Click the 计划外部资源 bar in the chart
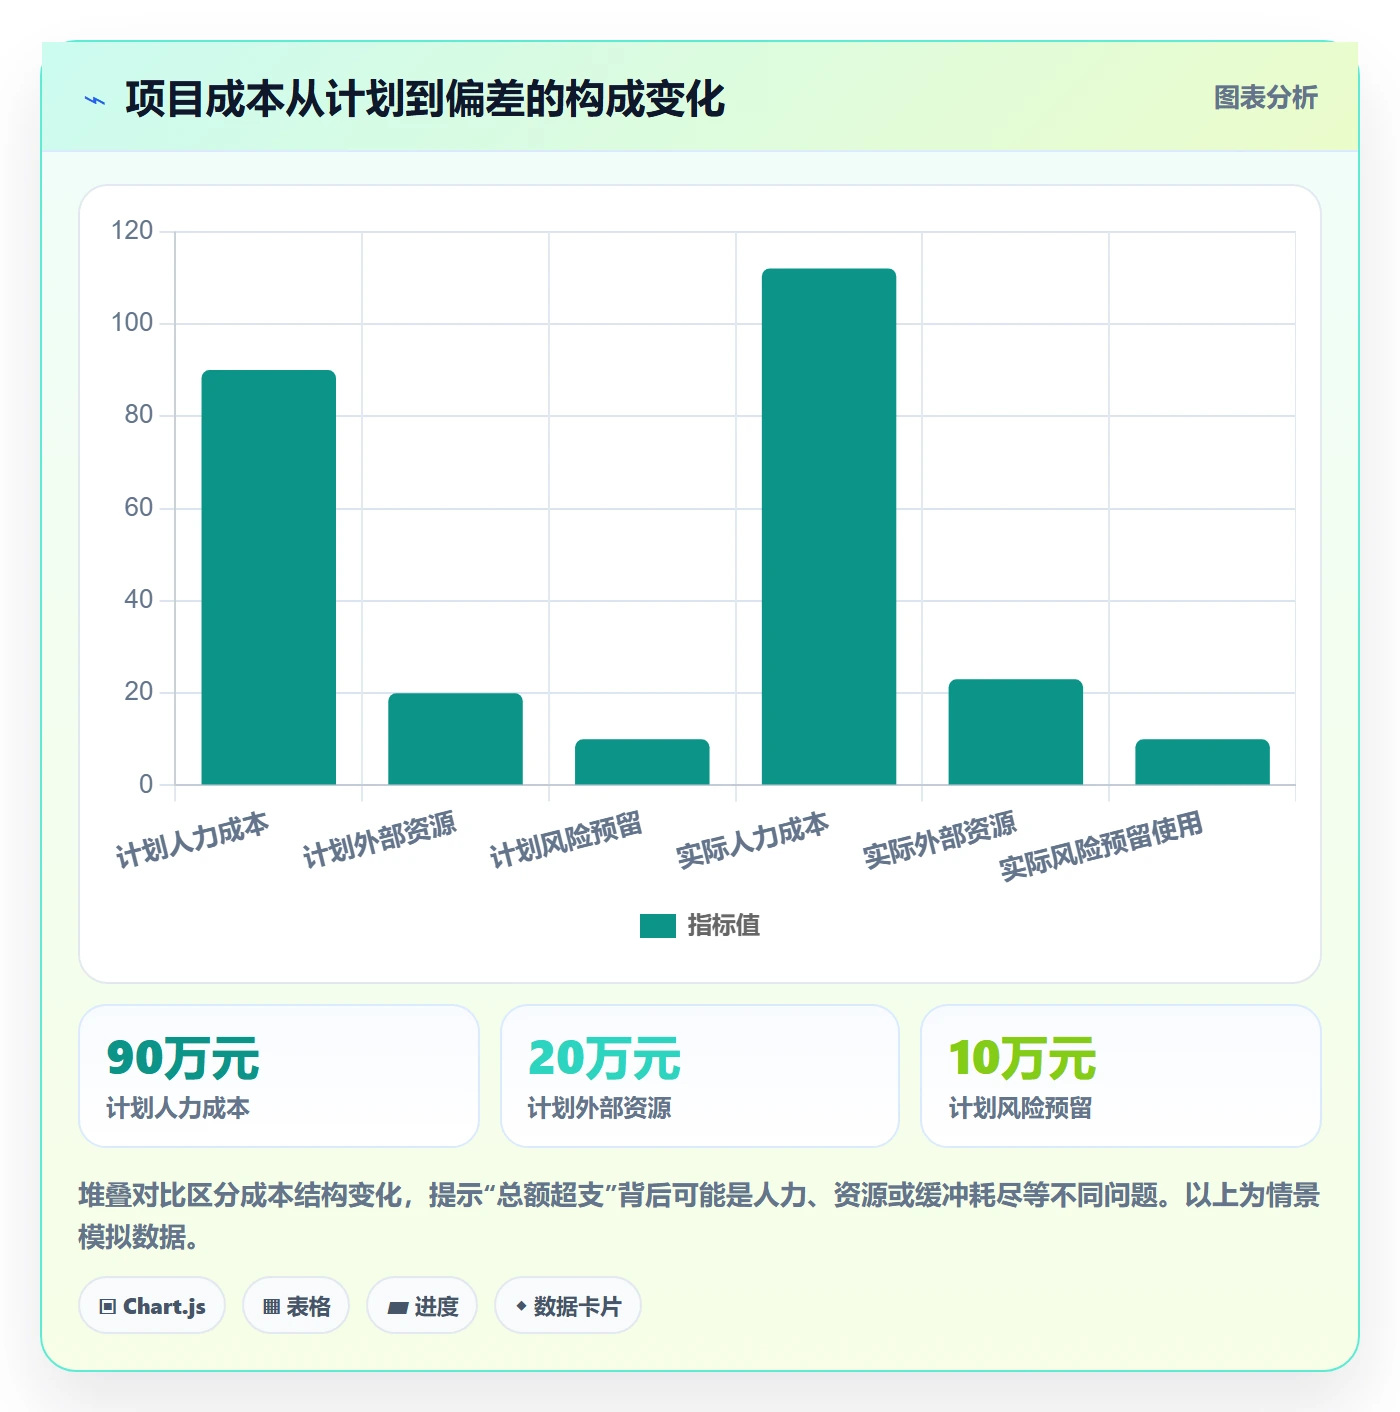Viewport: 1400px width, 1412px height. 455,739
